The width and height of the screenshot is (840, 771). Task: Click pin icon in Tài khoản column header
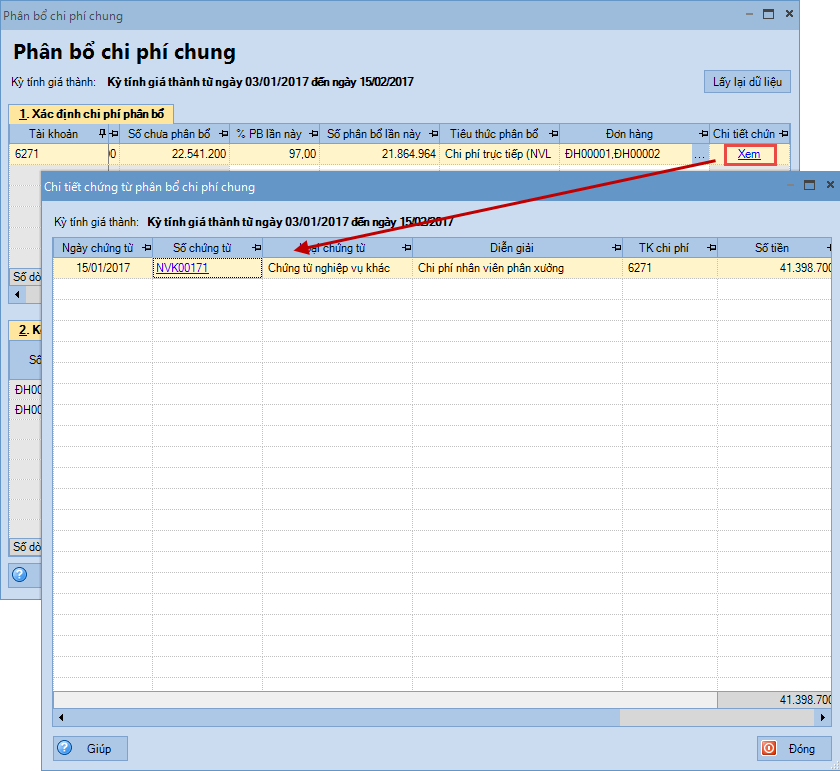click(x=102, y=134)
